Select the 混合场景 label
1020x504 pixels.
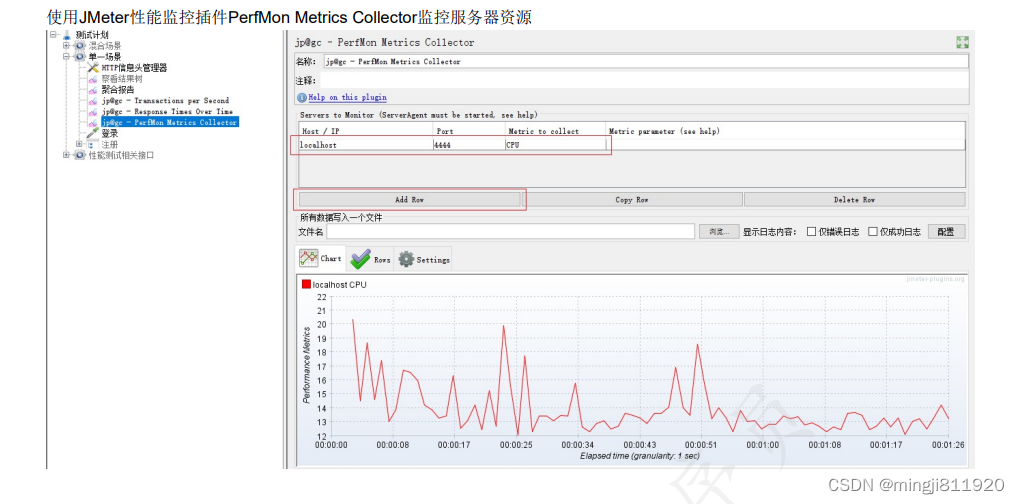[105, 46]
